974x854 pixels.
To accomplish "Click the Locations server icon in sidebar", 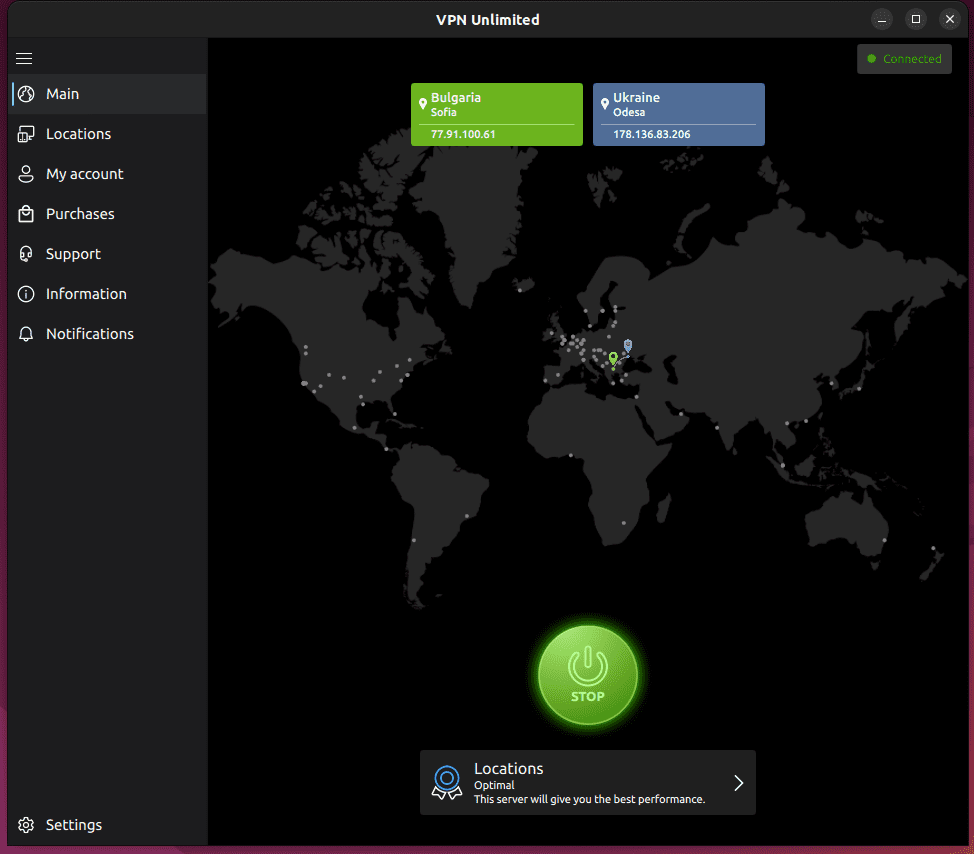I will pos(26,134).
